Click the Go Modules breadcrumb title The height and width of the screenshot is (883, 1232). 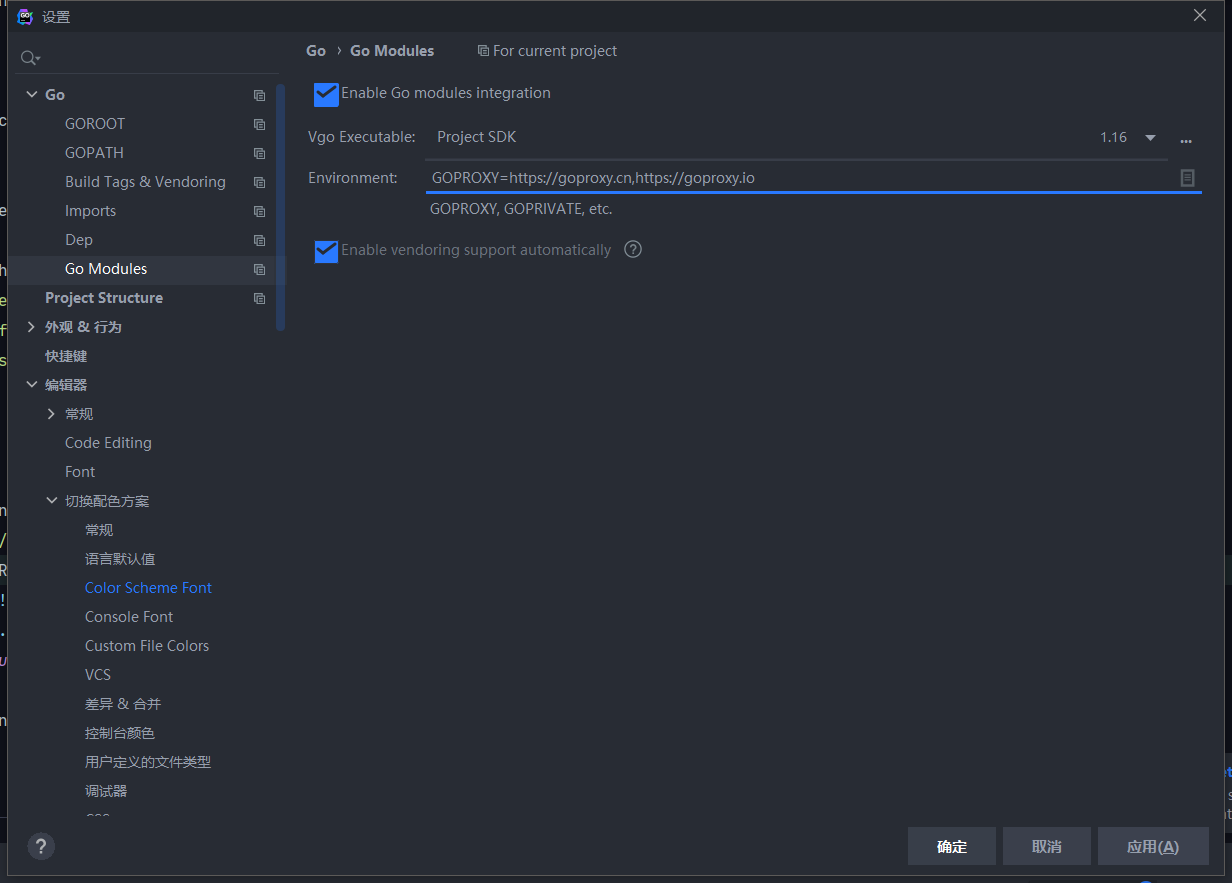pyautogui.click(x=392, y=51)
